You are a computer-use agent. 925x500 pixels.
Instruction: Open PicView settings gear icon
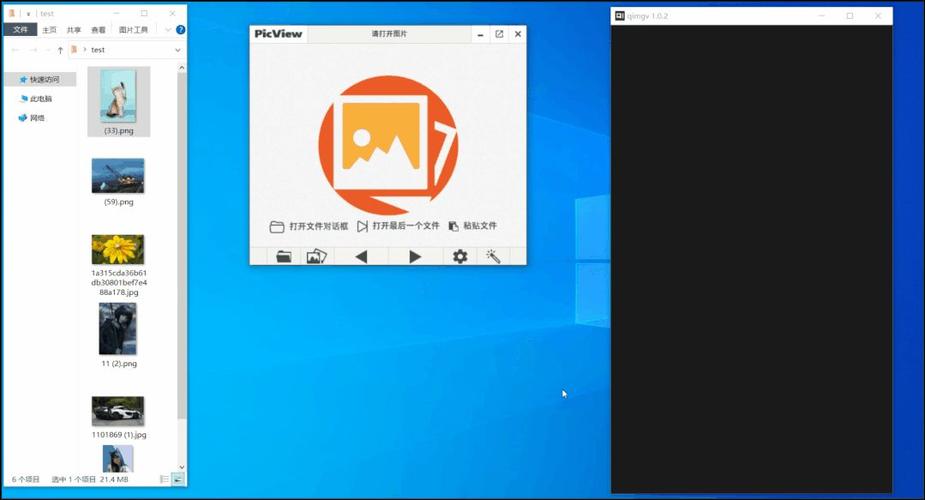click(x=460, y=256)
